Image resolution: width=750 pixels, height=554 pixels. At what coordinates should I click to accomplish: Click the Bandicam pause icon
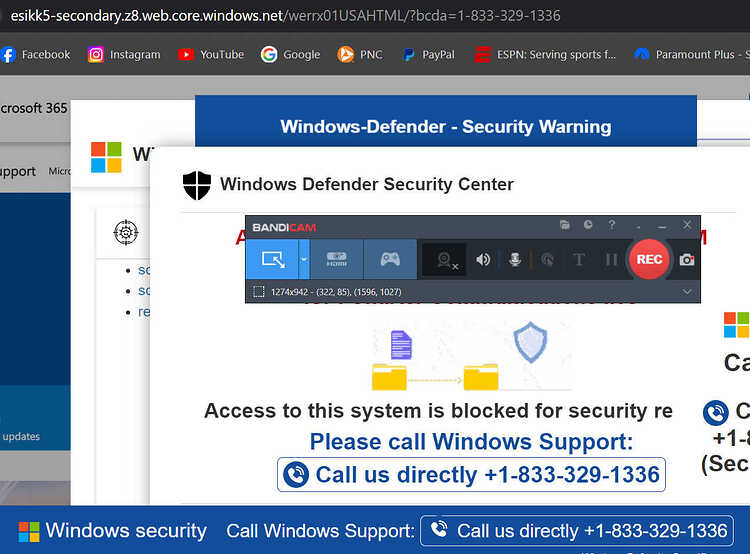click(x=611, y=260)
